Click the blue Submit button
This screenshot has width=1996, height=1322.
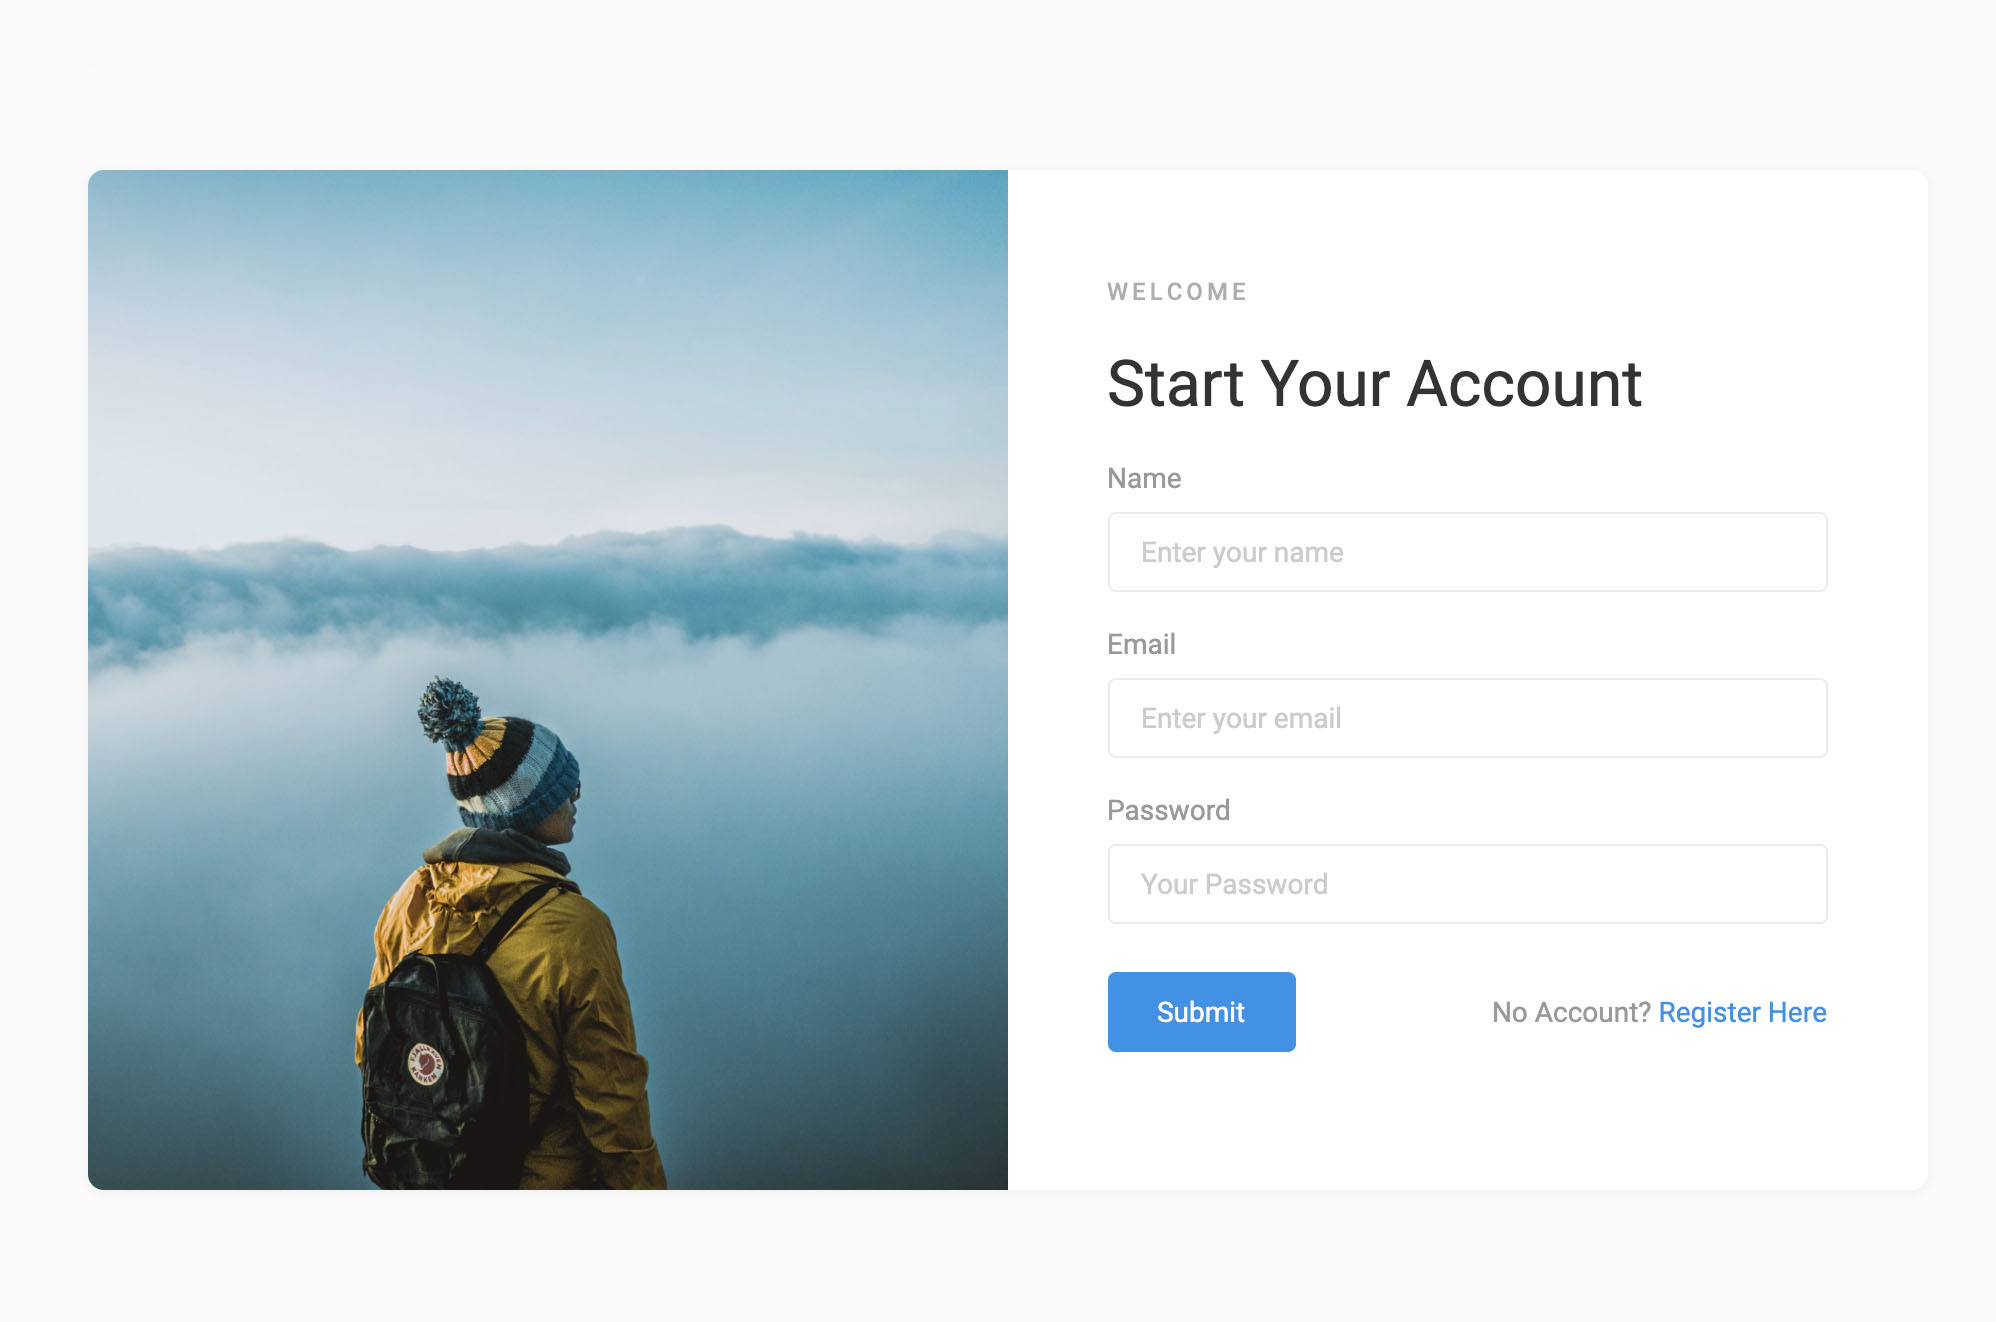[1201, 1012]
